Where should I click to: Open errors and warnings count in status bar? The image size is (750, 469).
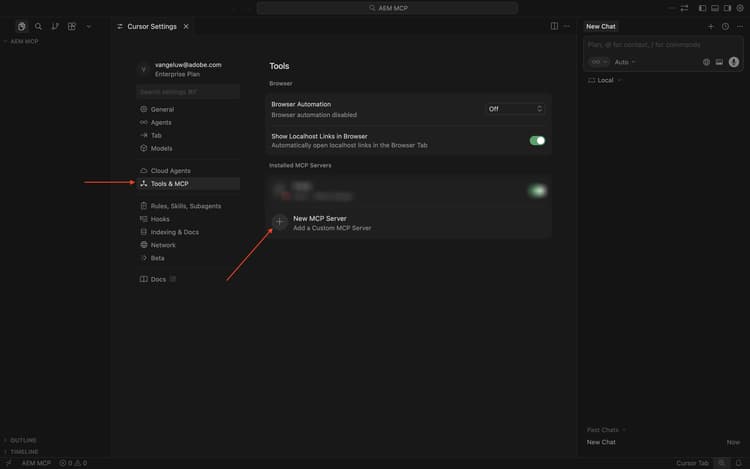pos(73,463)
